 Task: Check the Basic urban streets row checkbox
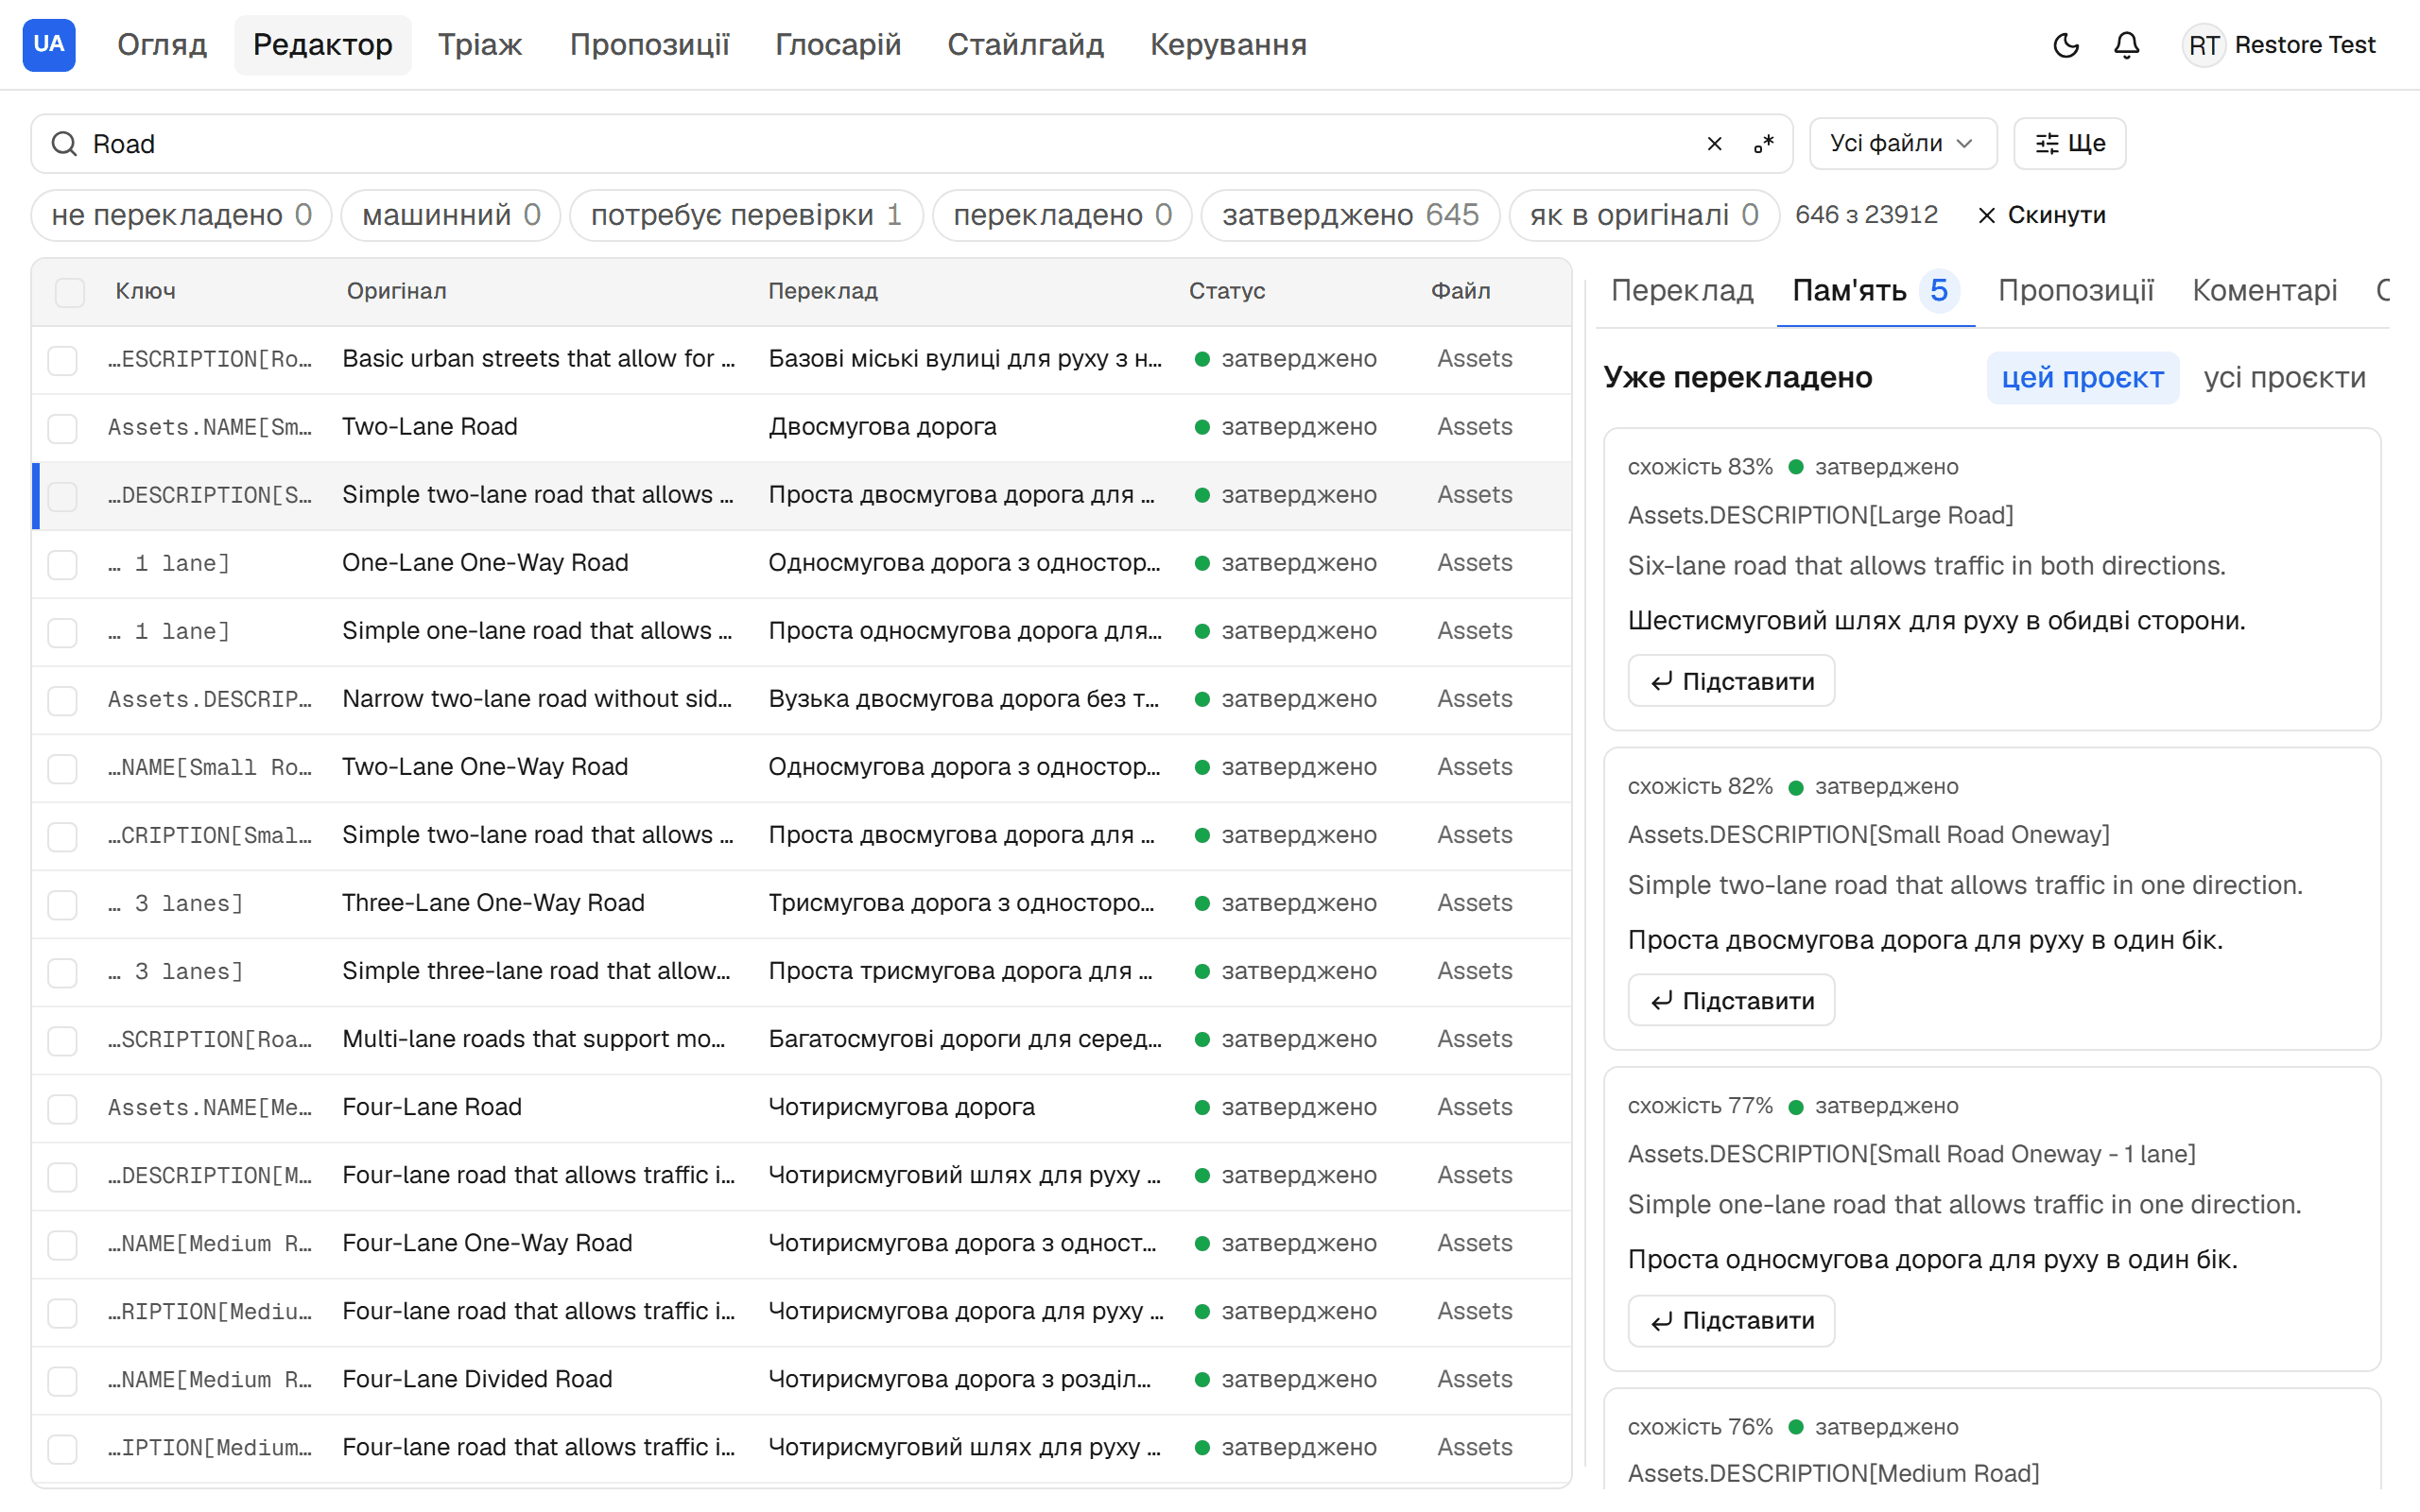pyautogui.click(x=63, y=360)
